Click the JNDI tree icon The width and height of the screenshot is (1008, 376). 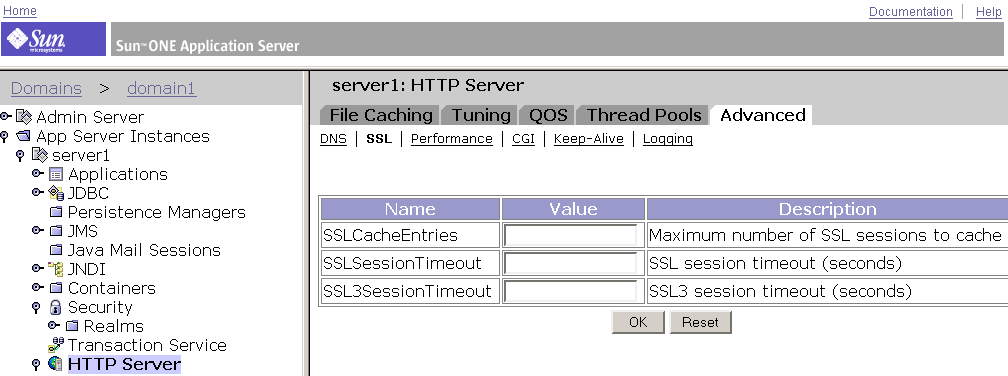(x=56, y=269)
